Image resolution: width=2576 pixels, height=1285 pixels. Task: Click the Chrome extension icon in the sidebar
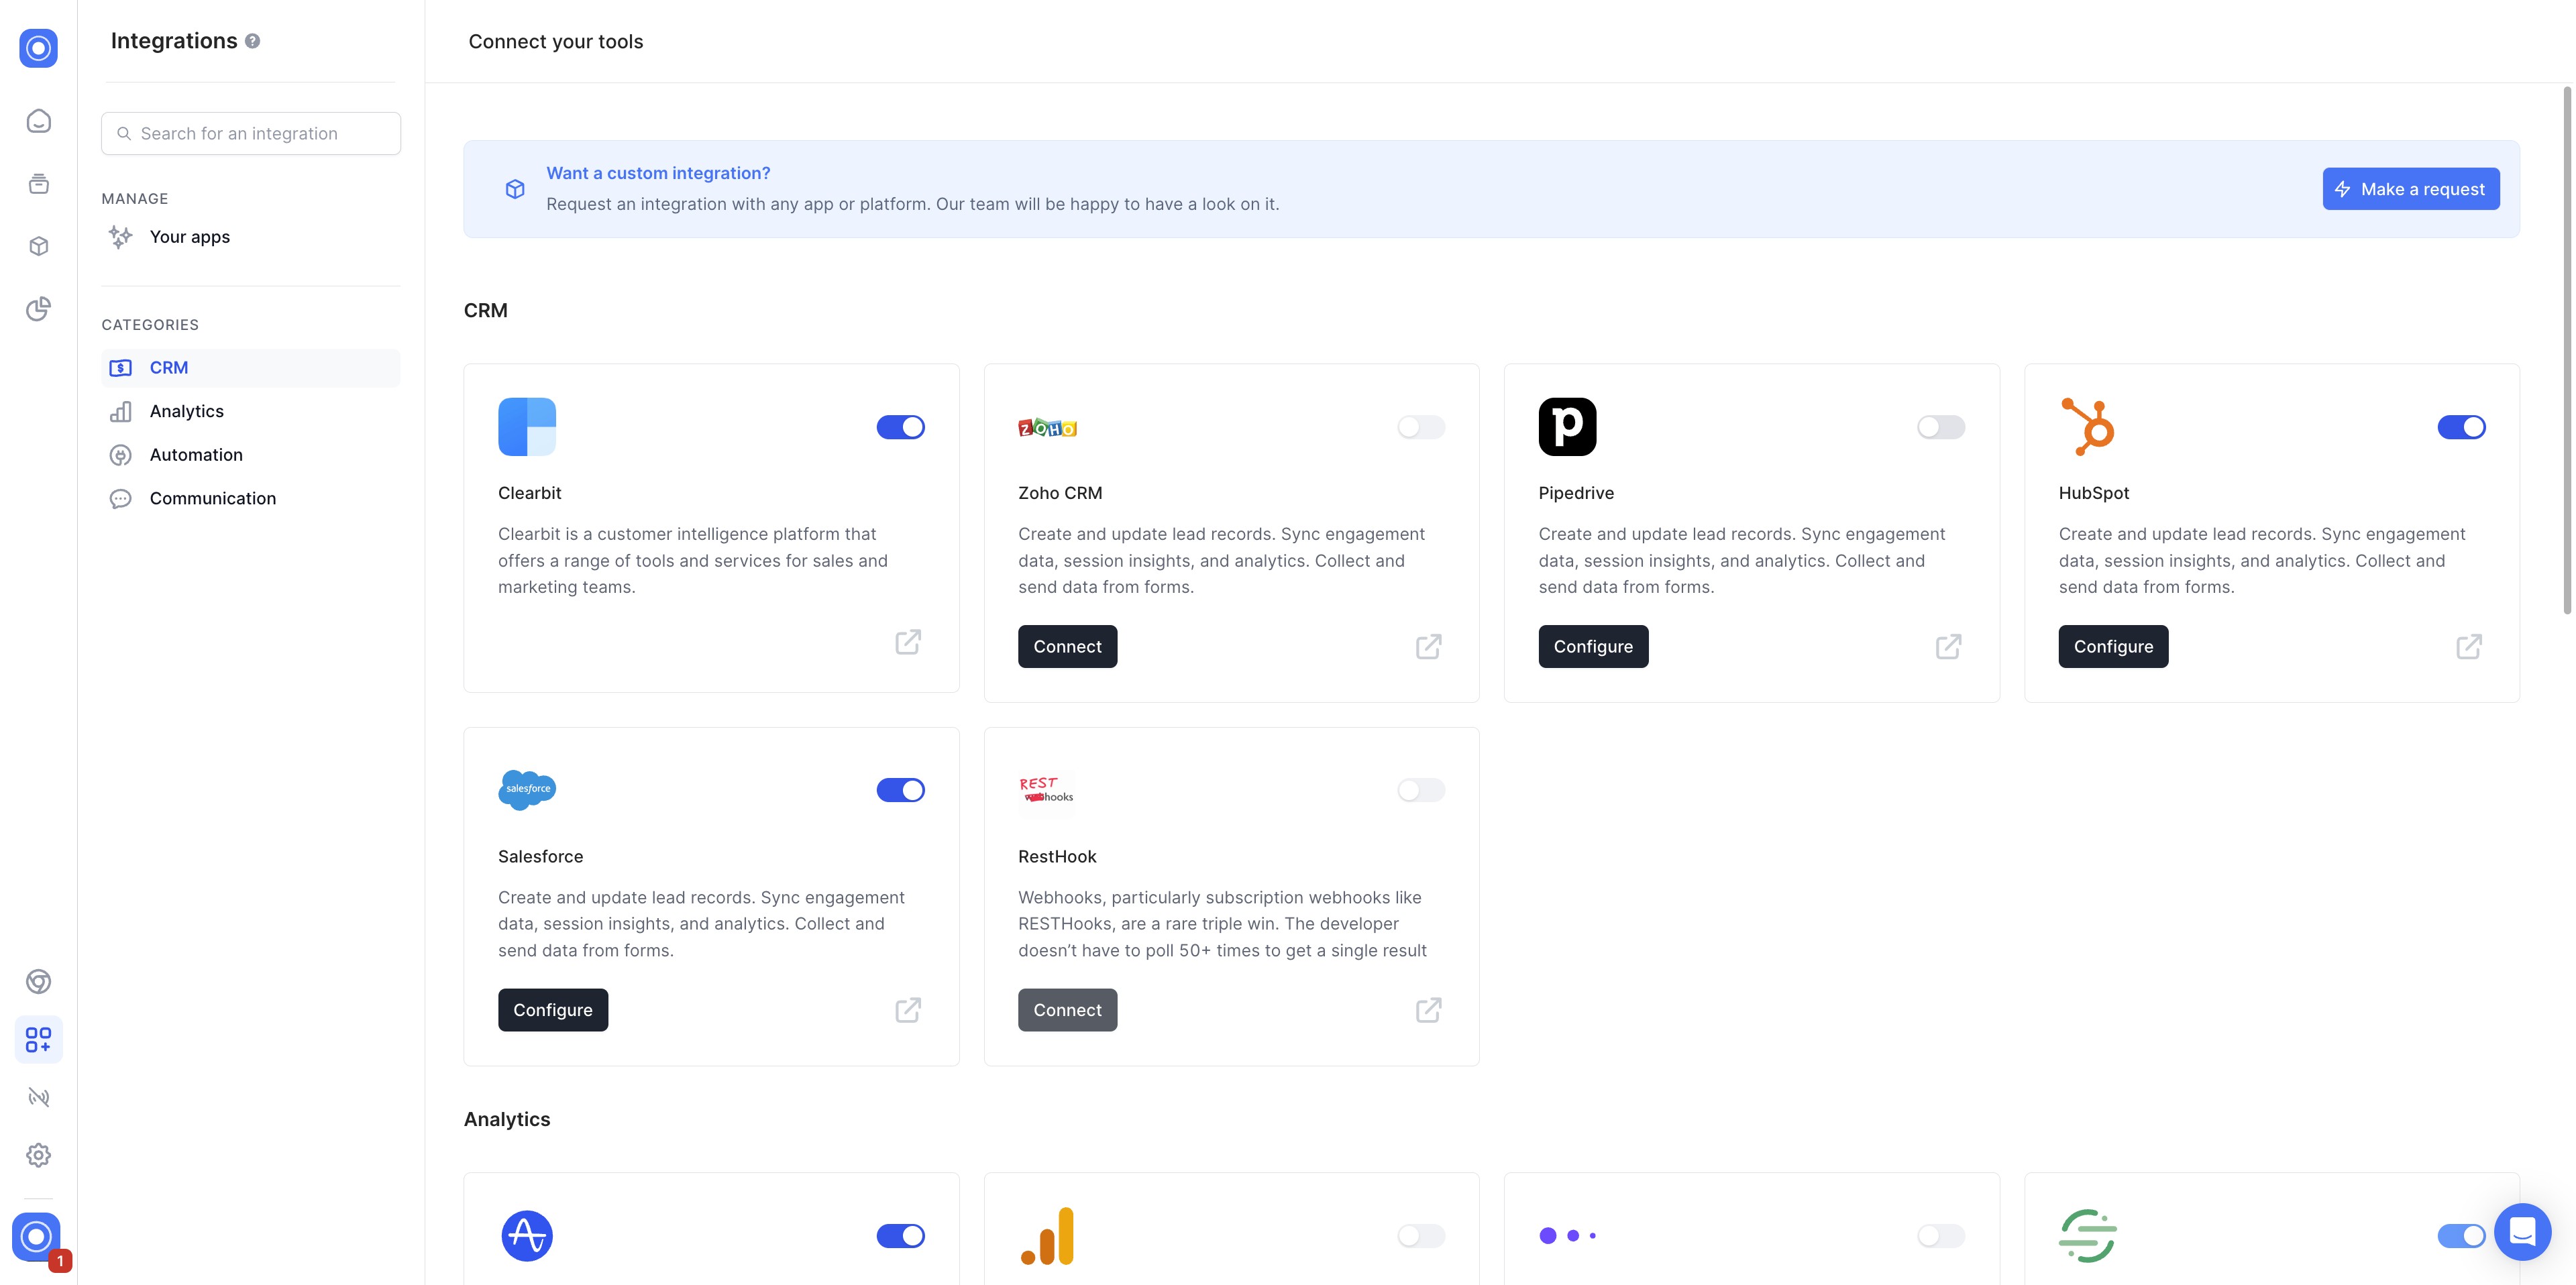click(x=38, y=981)
